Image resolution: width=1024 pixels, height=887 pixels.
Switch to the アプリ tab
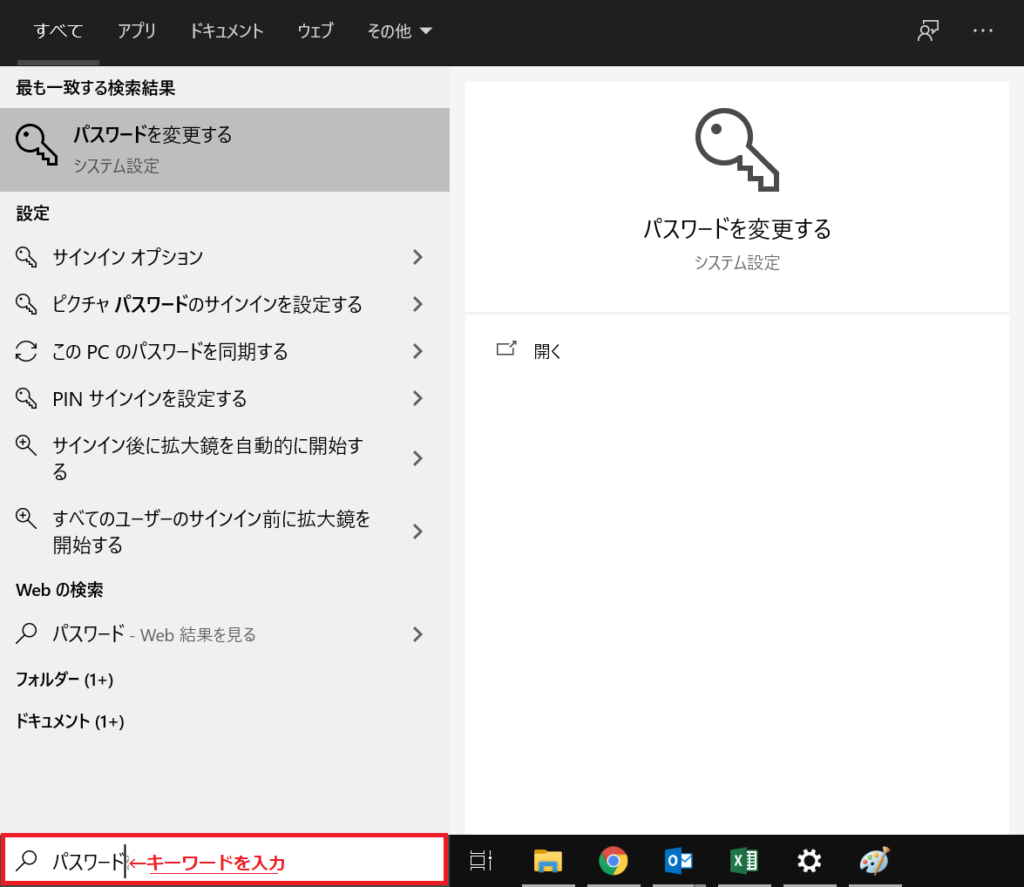tap(136, 31)
